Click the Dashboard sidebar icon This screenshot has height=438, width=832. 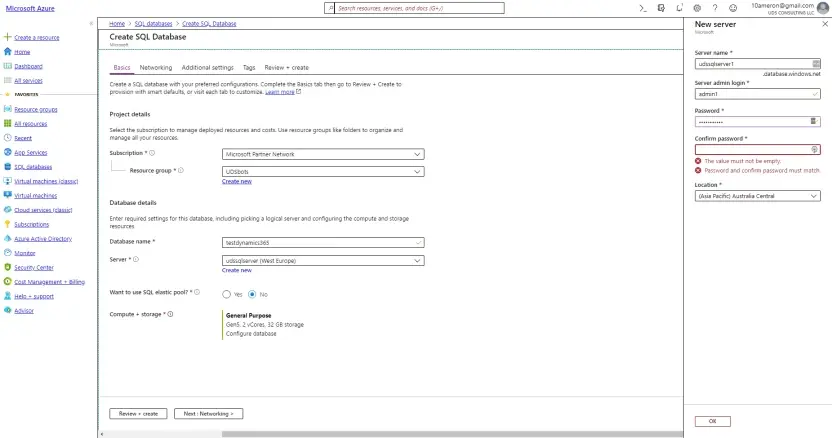click(x=7, y=66)
